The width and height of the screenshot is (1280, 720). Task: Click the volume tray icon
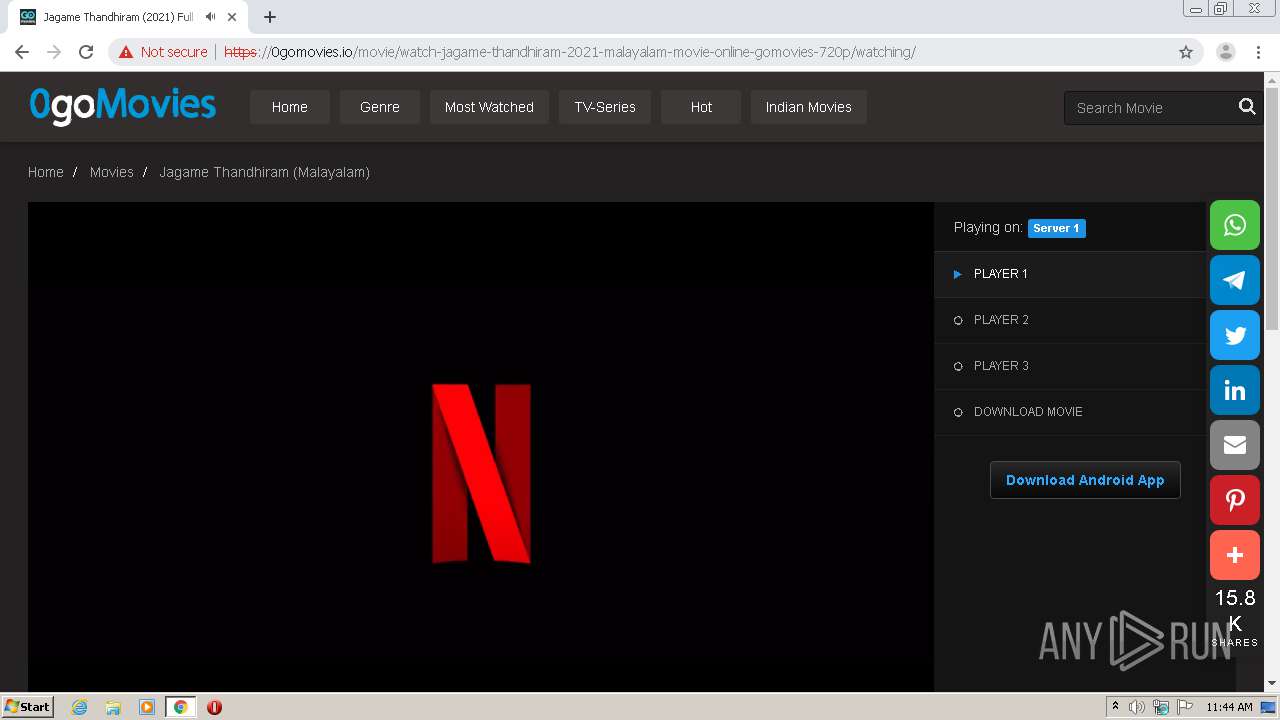pos(1137,707)
